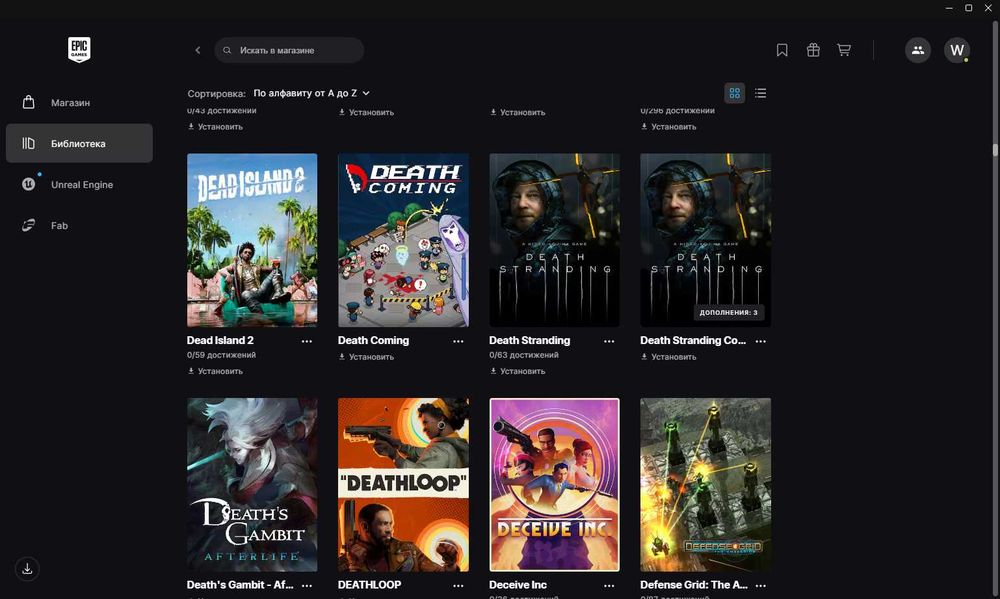Screen dimensions: 1000x599
Task: Click the Death Stranding Co... title text
Action: coord(693,340)
